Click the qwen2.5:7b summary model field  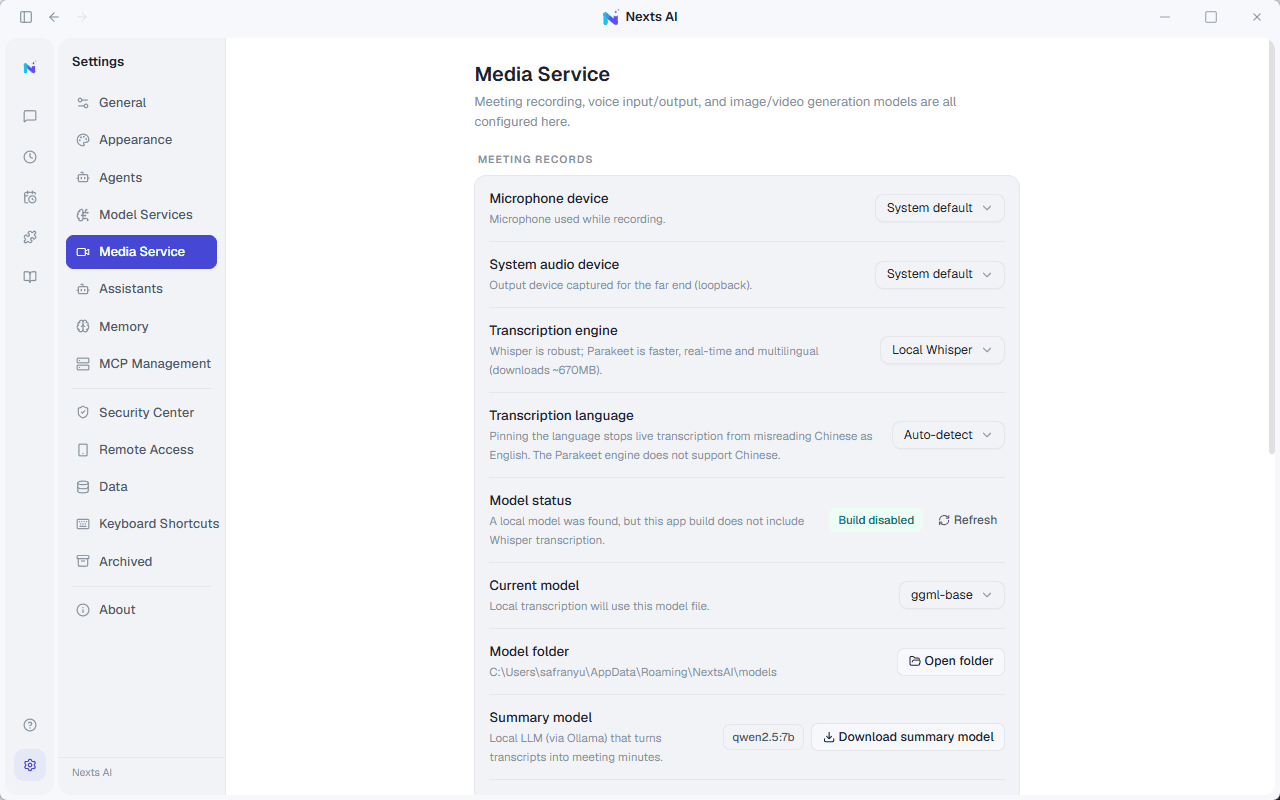(x=763, y=737)
